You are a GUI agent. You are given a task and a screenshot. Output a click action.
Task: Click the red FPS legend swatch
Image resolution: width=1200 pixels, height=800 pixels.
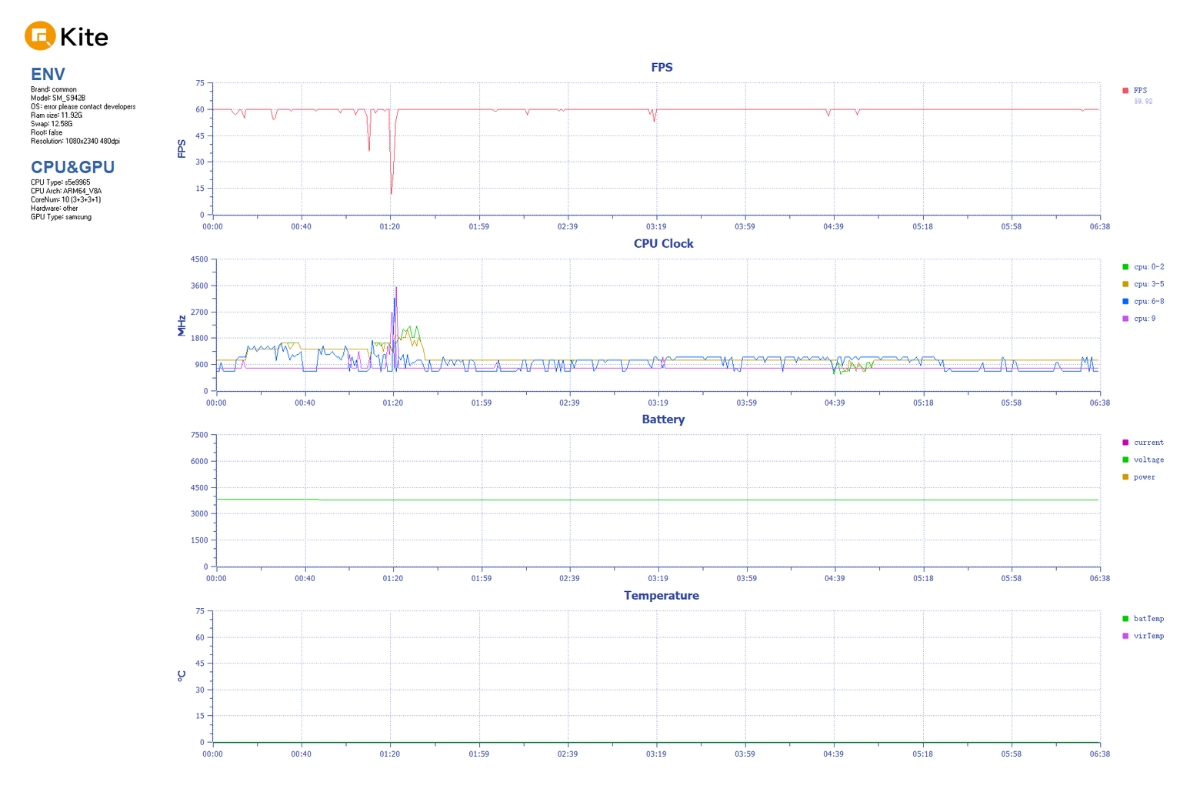click(x=1125, y=90)
